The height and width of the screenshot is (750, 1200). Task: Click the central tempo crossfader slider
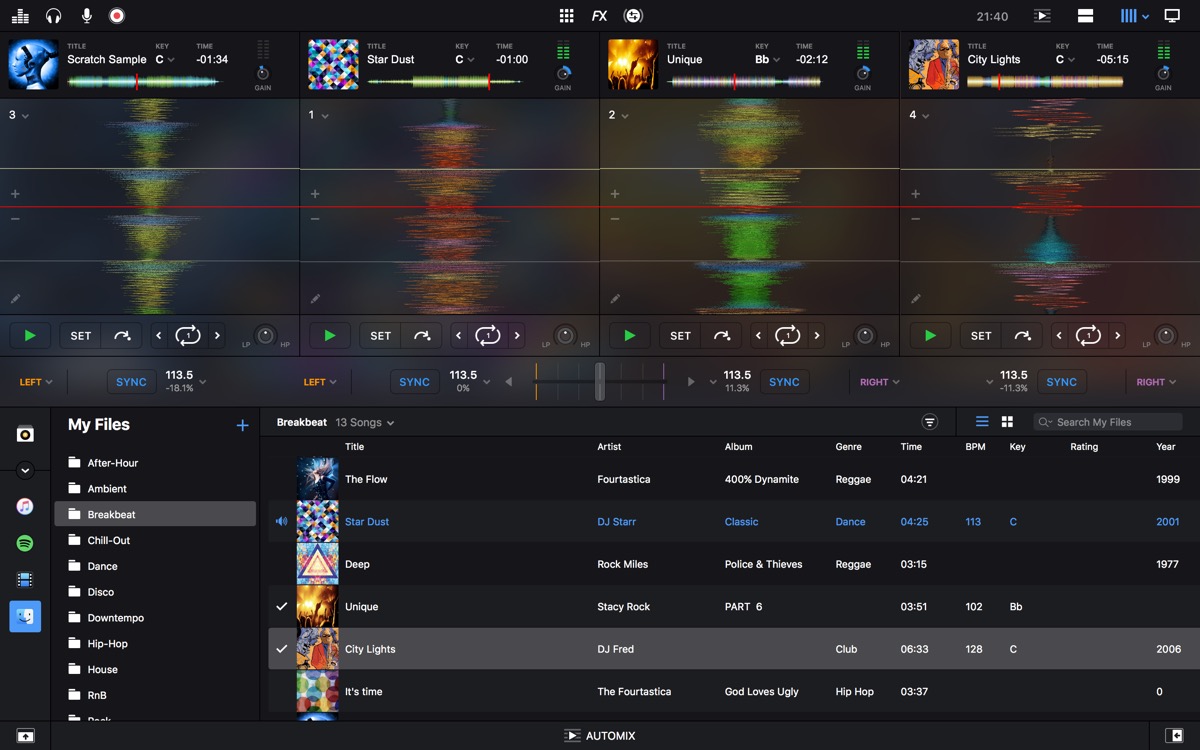(x=600, y=381)
